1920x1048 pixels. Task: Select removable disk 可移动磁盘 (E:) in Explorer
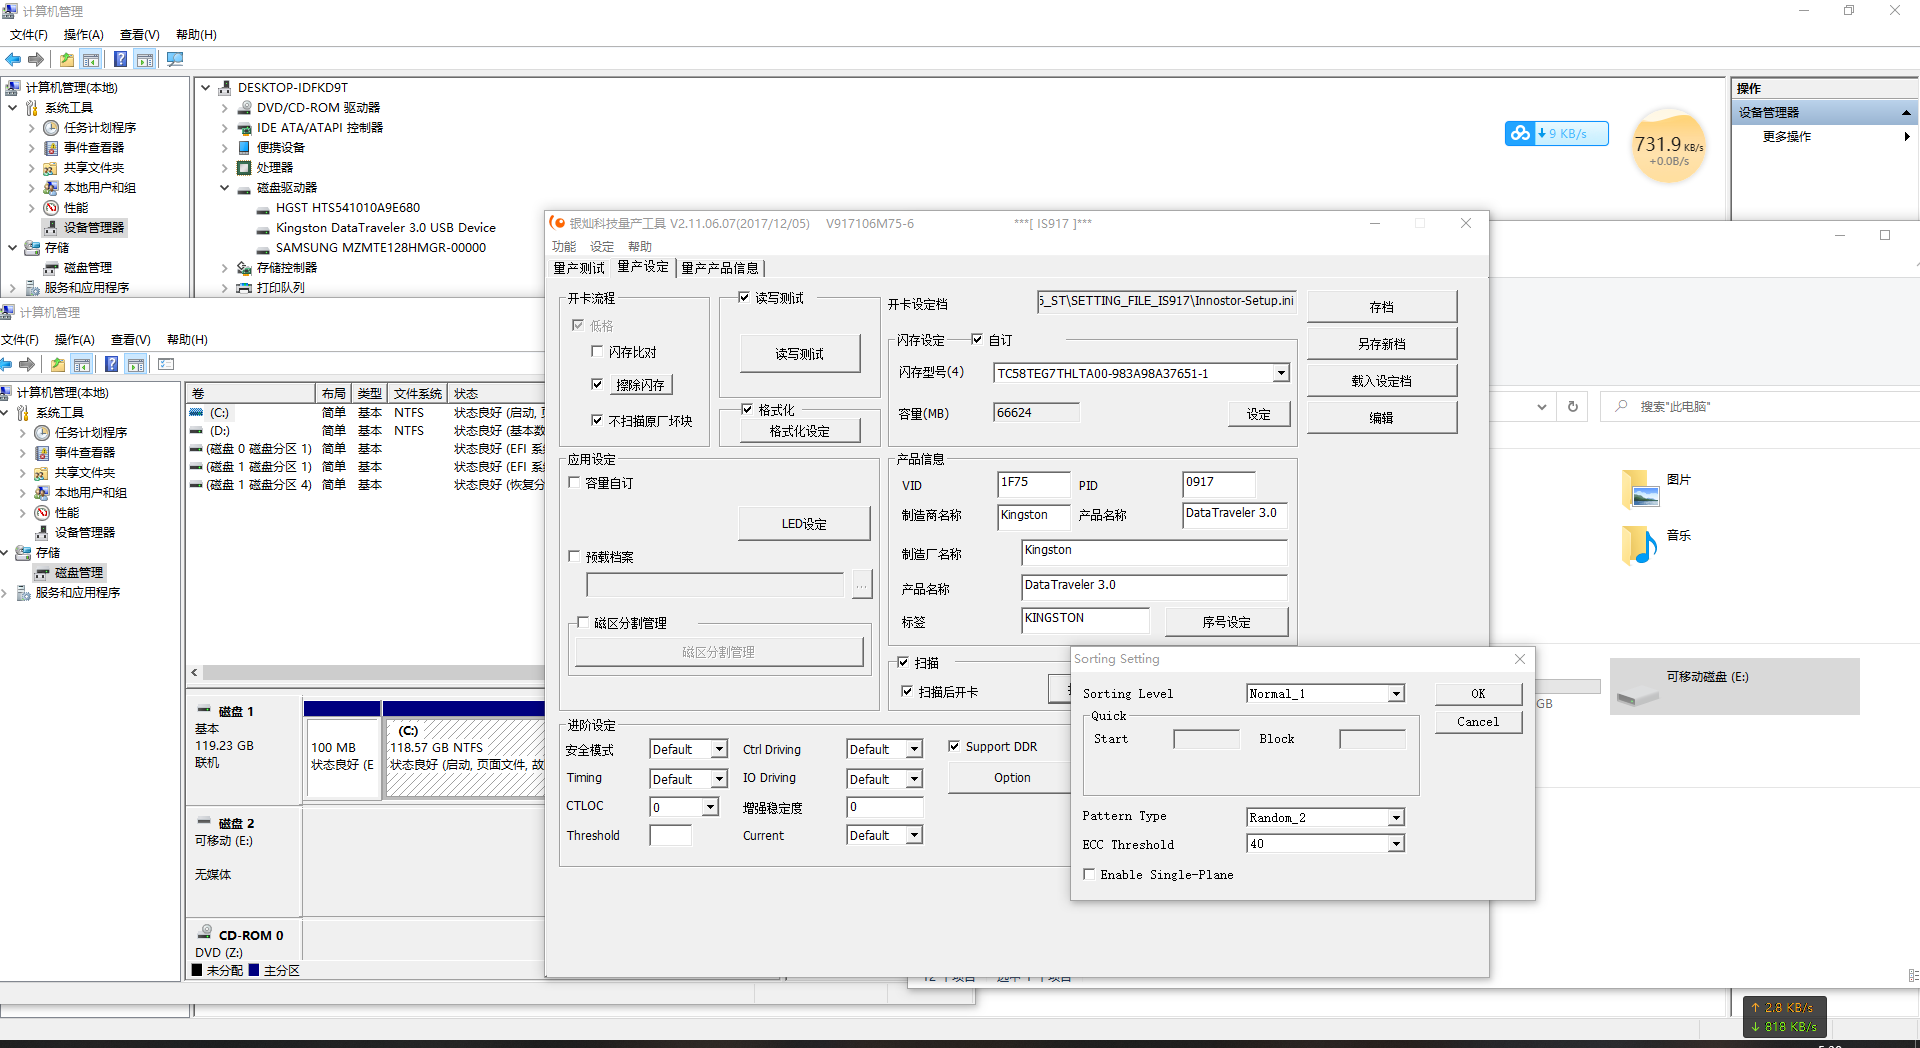click(x=1735, y=686)
